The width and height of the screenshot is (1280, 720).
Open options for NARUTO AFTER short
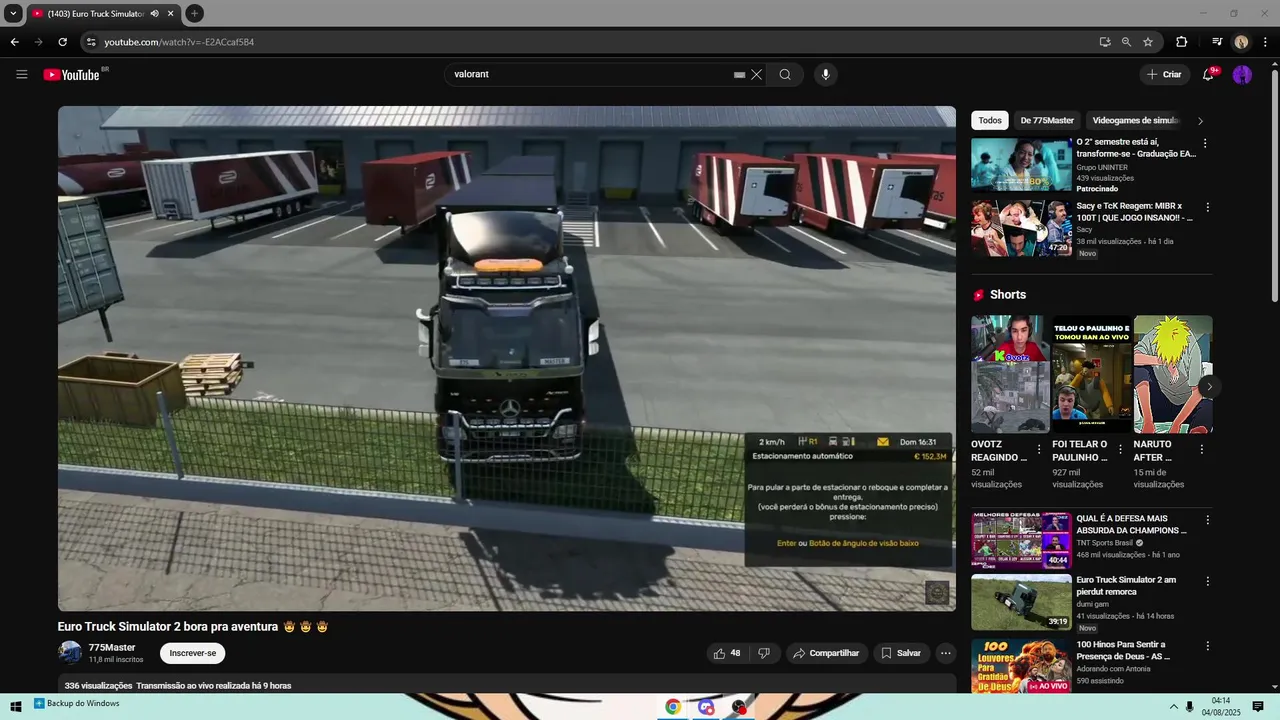pos(1201,450)
